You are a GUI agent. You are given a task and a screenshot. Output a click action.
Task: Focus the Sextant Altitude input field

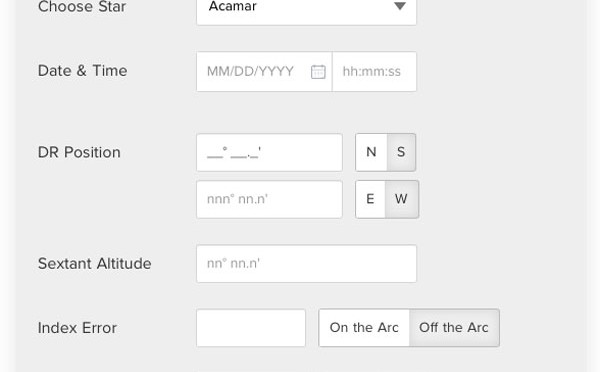pyautogui.click(x=306, y=264)
